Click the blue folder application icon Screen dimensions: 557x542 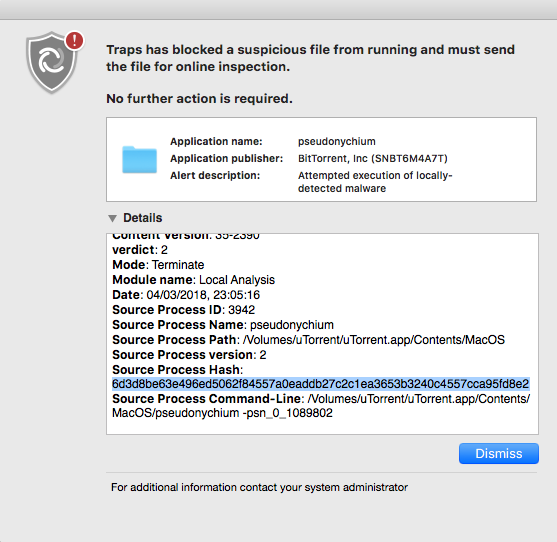point(139,159)
